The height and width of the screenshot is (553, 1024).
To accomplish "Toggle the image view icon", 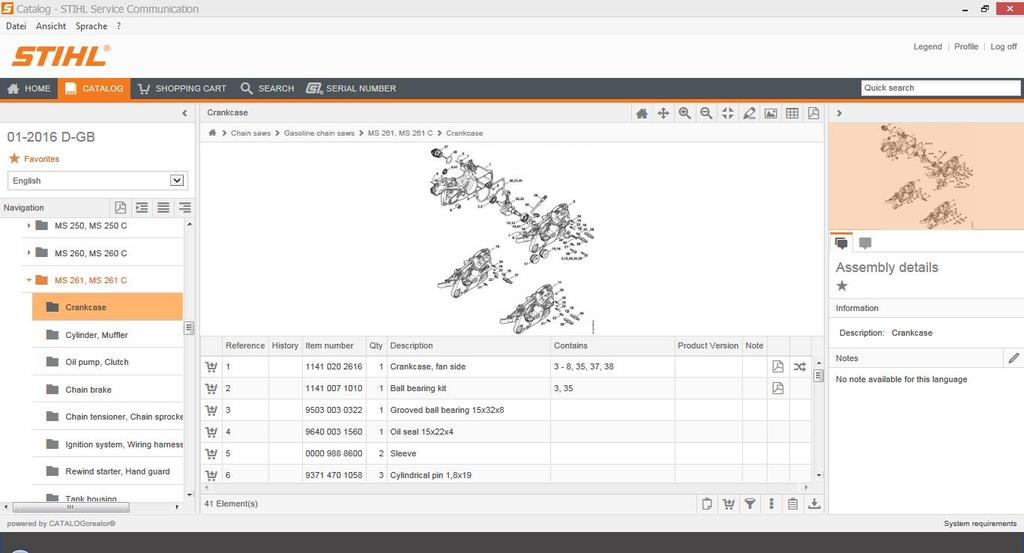I will [x=771, y=113].
